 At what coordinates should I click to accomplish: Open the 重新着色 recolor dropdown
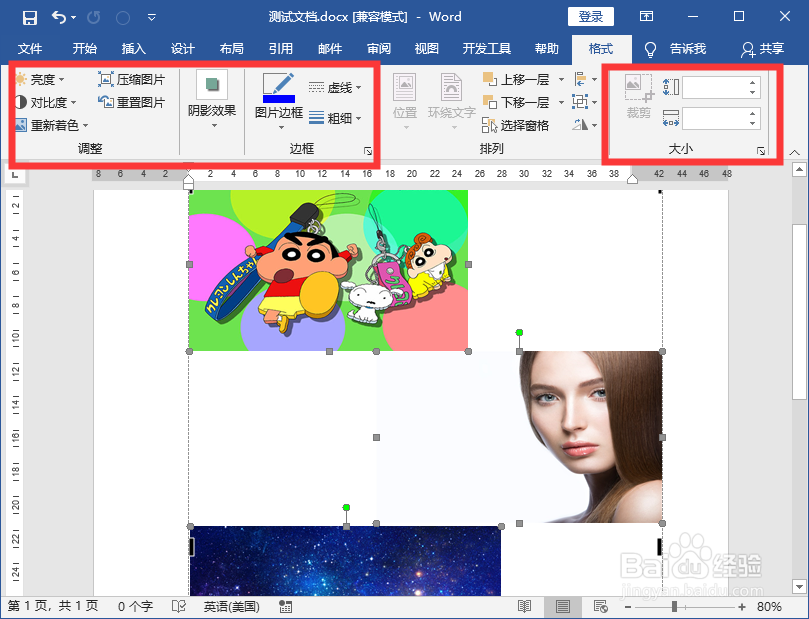click(52, 125)
